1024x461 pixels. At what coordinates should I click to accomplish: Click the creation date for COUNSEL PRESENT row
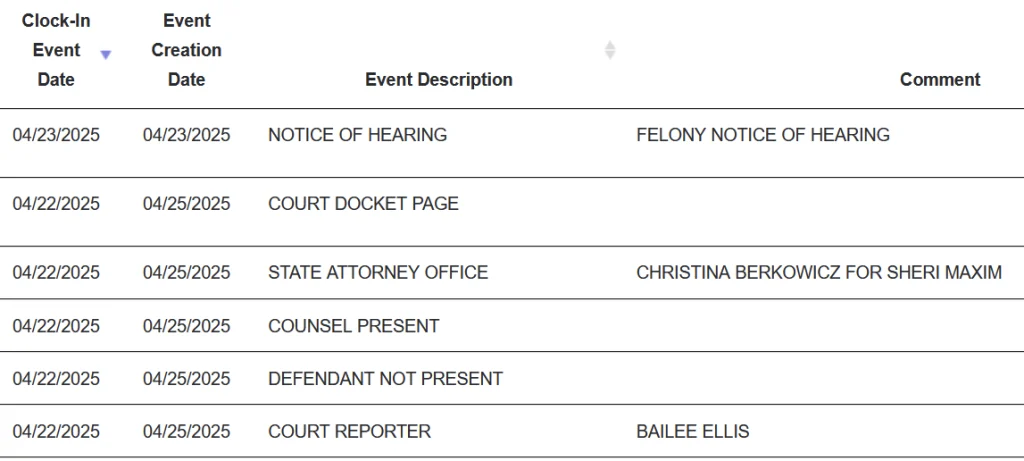tap(186, 326)
